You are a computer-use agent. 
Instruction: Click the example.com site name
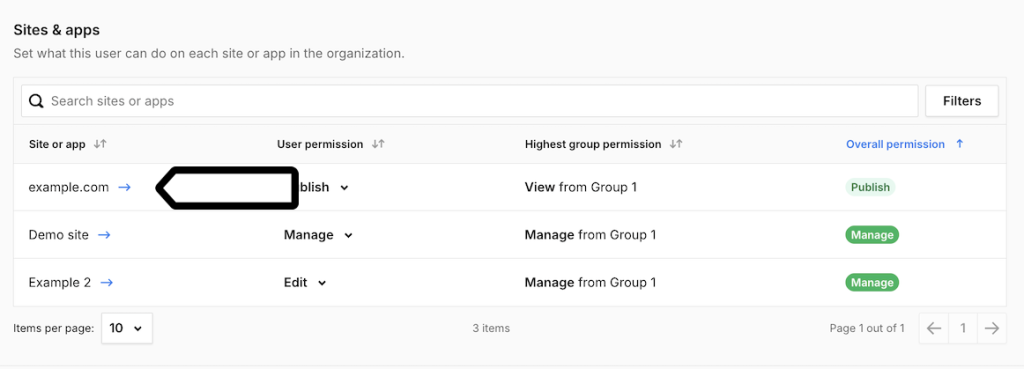pos(69,187)
